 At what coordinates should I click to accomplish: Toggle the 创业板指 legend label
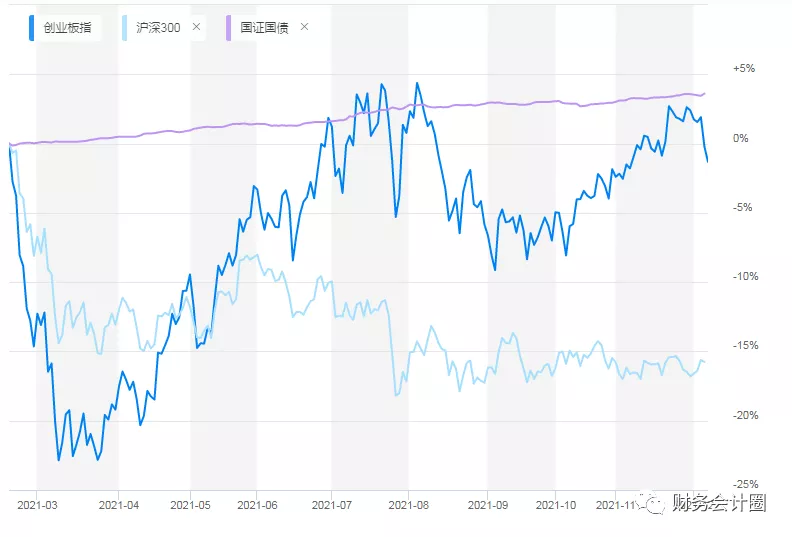point(67,27)
